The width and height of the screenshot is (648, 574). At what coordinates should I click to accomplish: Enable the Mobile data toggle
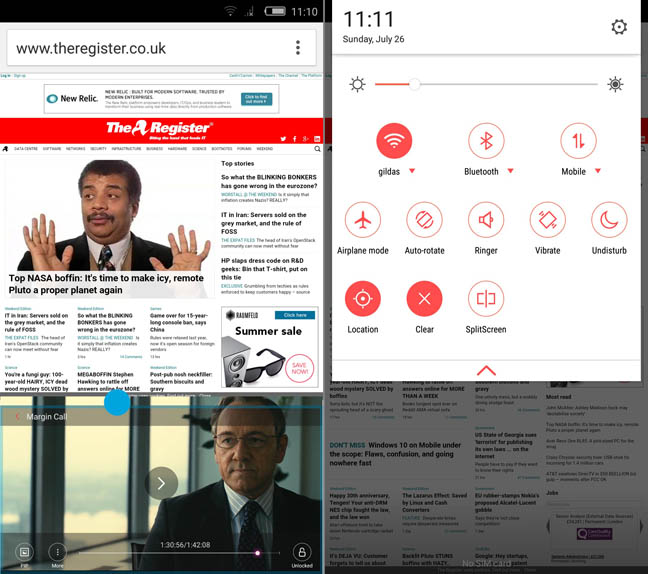(x=578, y=141)
